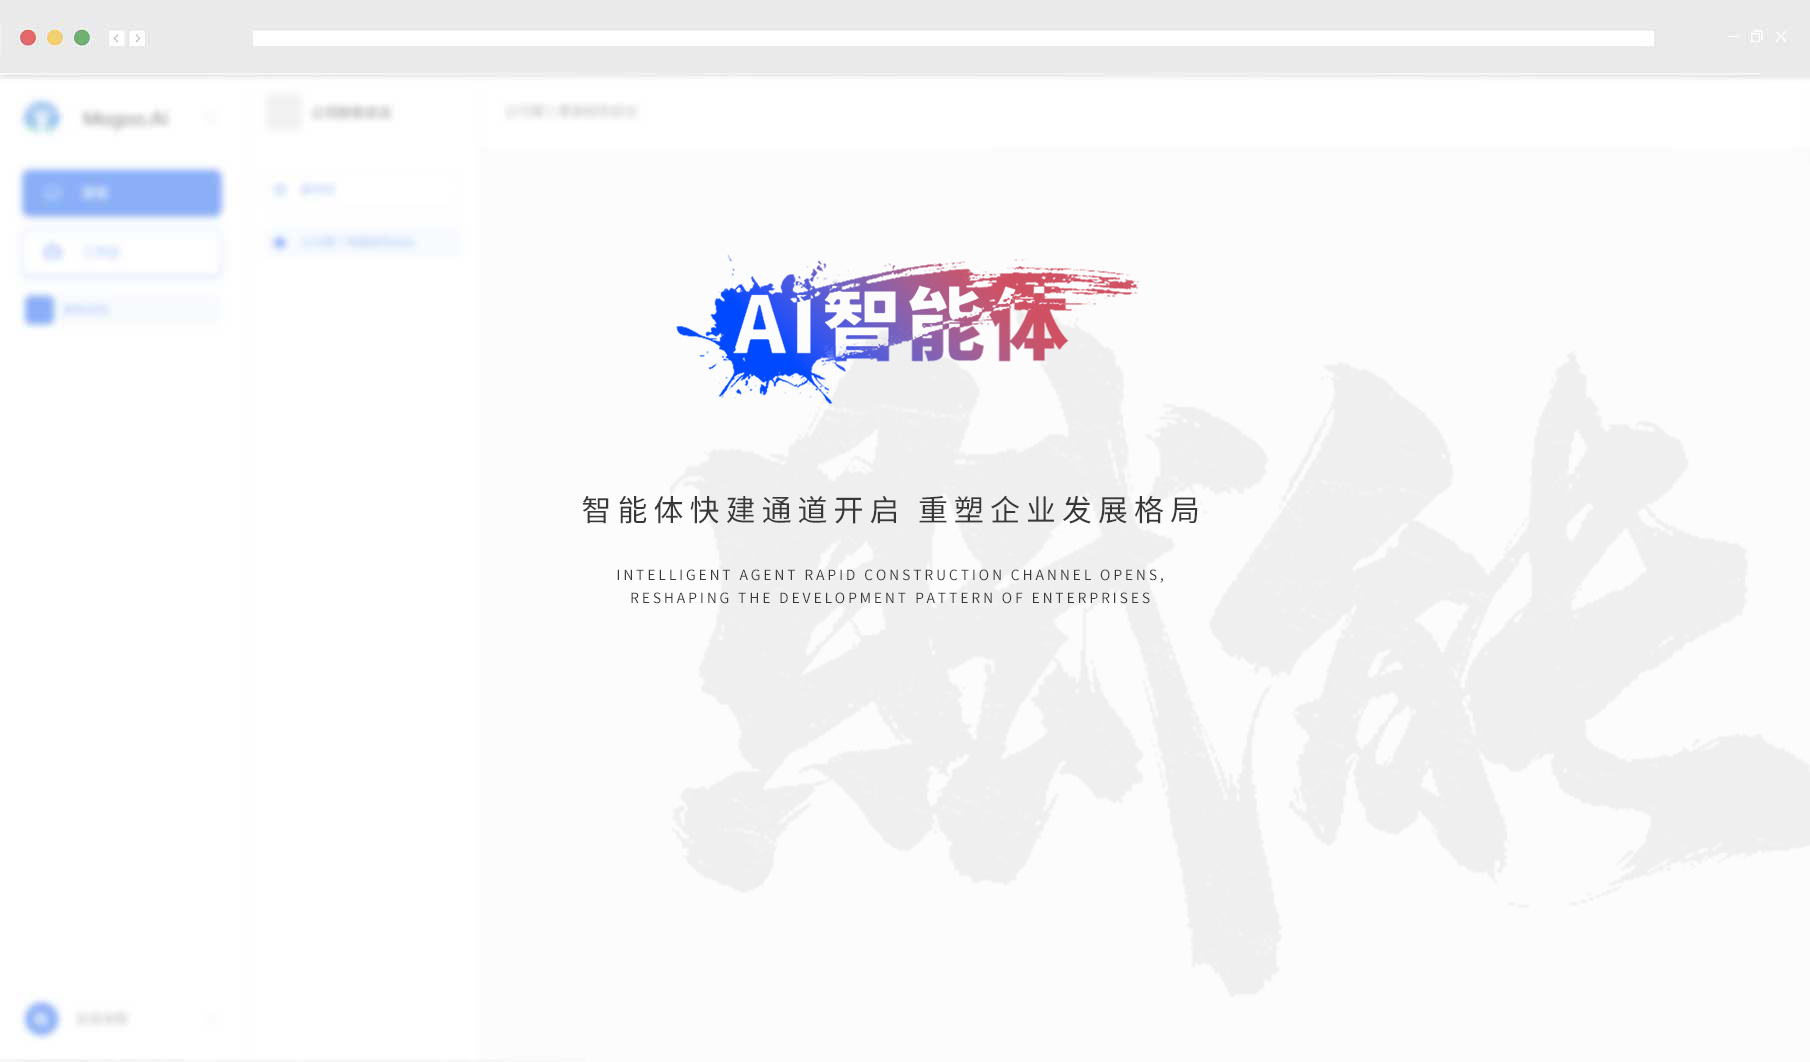Viewport: 1810px width, 1062px height.
Task: Click the red traffic-light close dot
Action: click(28, 38)
